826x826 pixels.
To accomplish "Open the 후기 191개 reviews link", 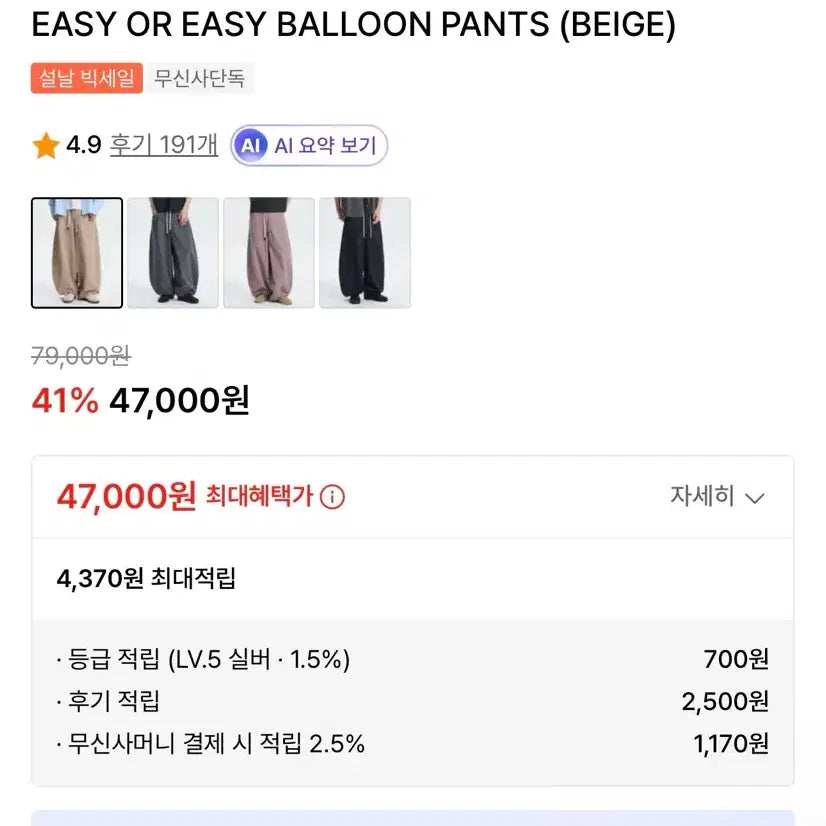I will click(x=164, y=146).
